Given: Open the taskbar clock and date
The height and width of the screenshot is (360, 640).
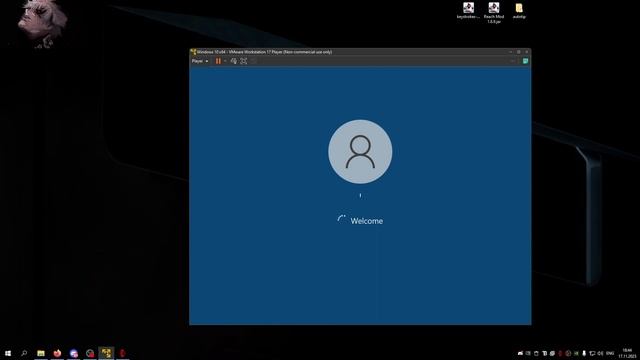Looking at the screenshot, I should (627, 353).
